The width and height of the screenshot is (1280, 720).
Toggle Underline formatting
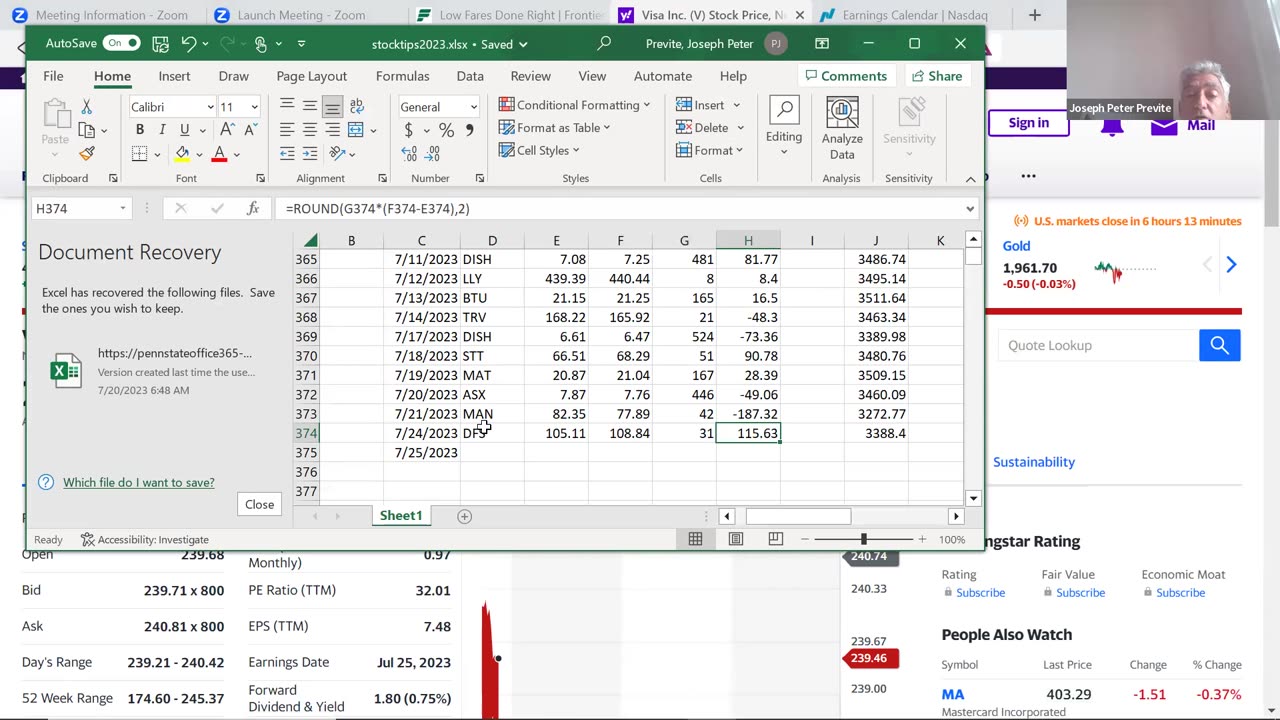click(x=184, y=130)
